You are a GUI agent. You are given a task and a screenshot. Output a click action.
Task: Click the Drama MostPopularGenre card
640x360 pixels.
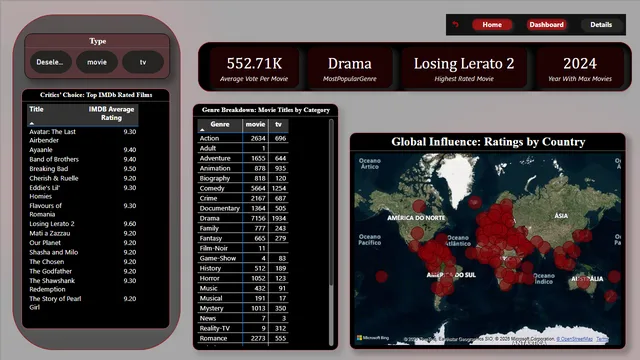[x=350, y=68]
